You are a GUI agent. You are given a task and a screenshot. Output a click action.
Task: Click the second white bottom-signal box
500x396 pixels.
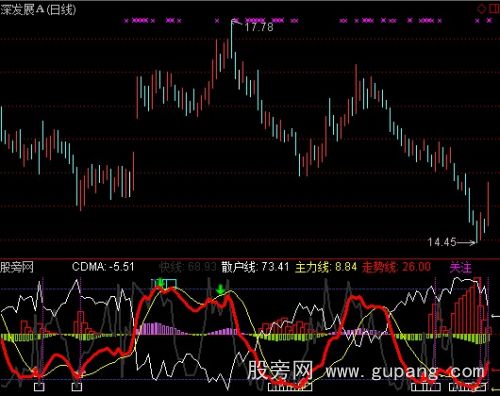pyautogui.click(x=77, y=387)
